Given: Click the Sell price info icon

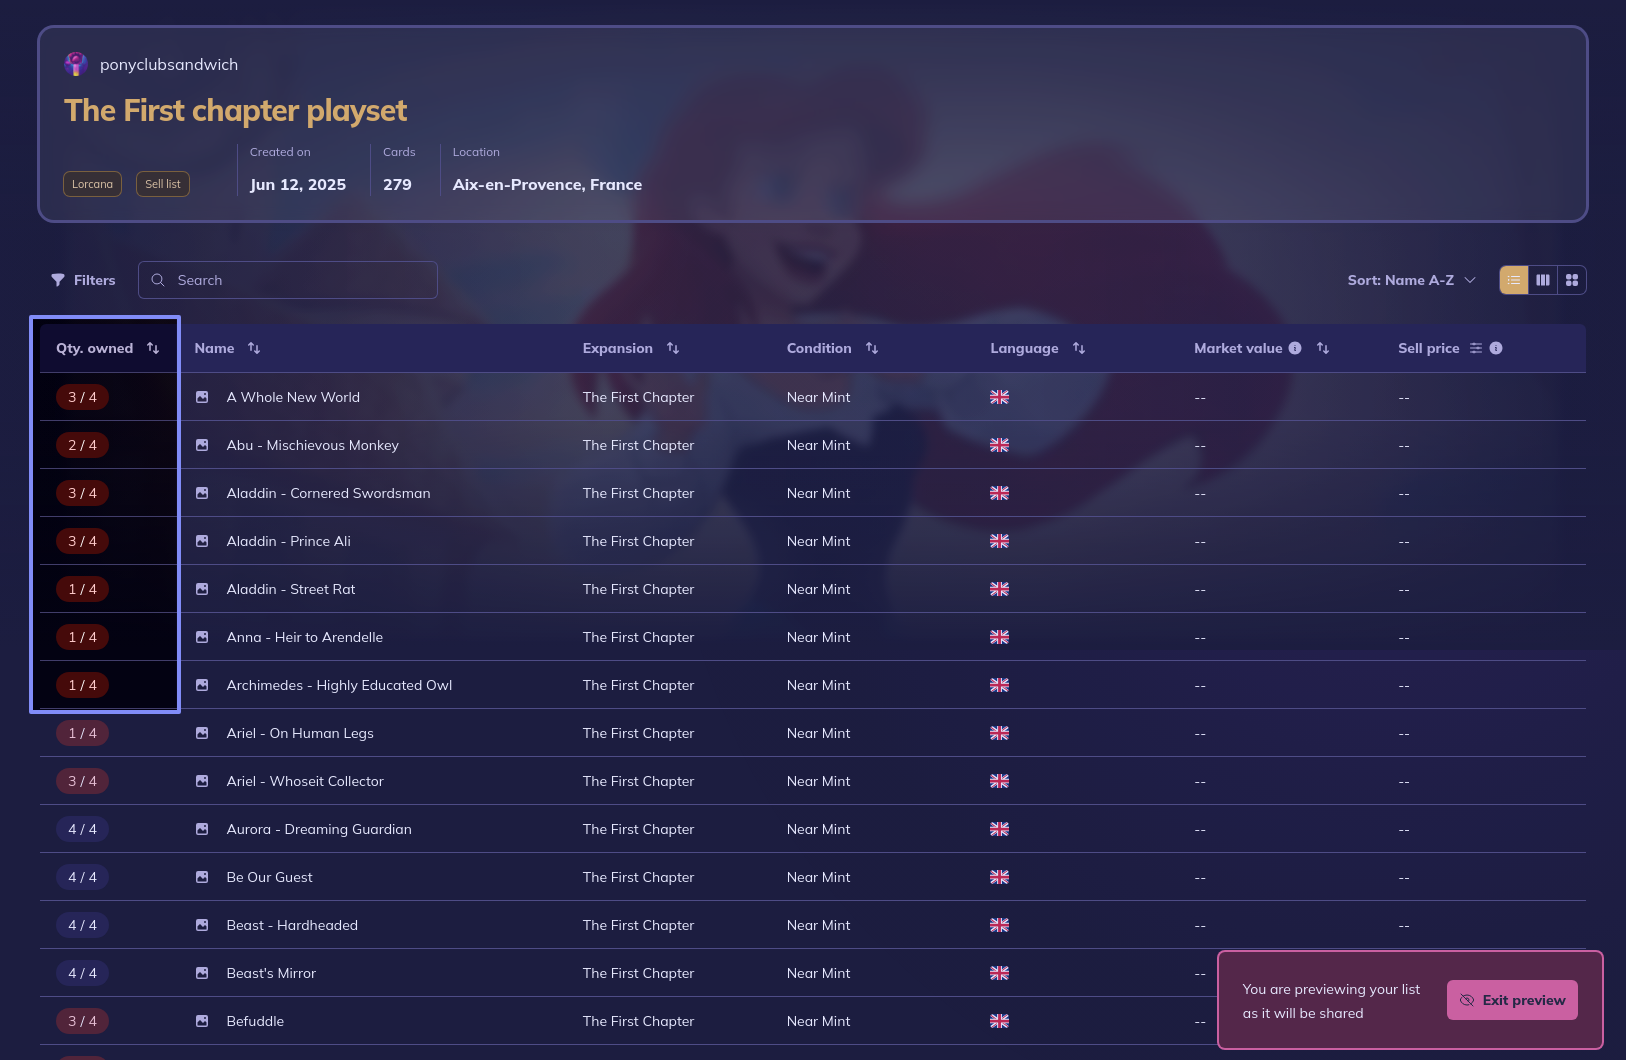Looking at the screenshot, I should (x=1496, y=348).
